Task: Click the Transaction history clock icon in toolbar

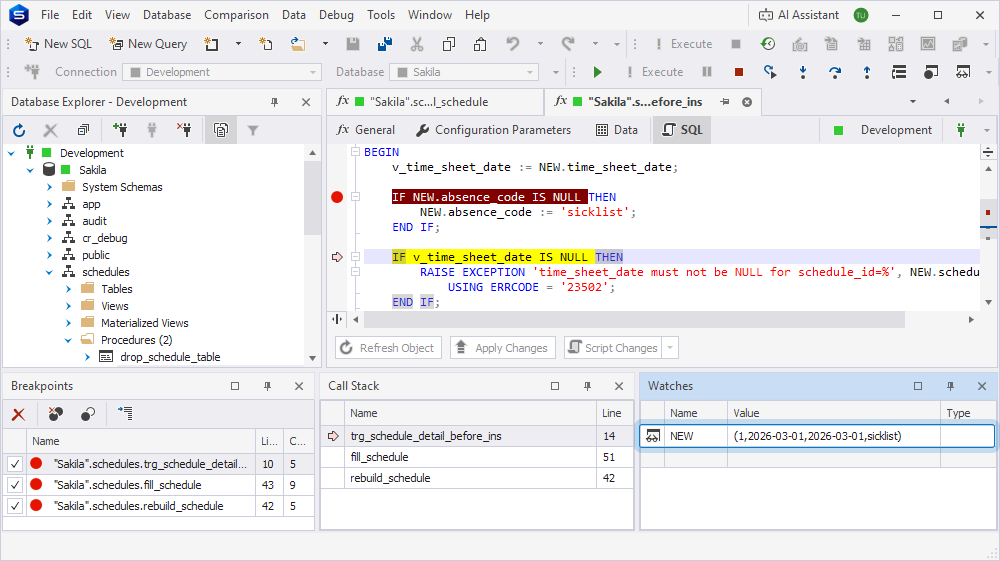Action: click(x=768, y=44)
